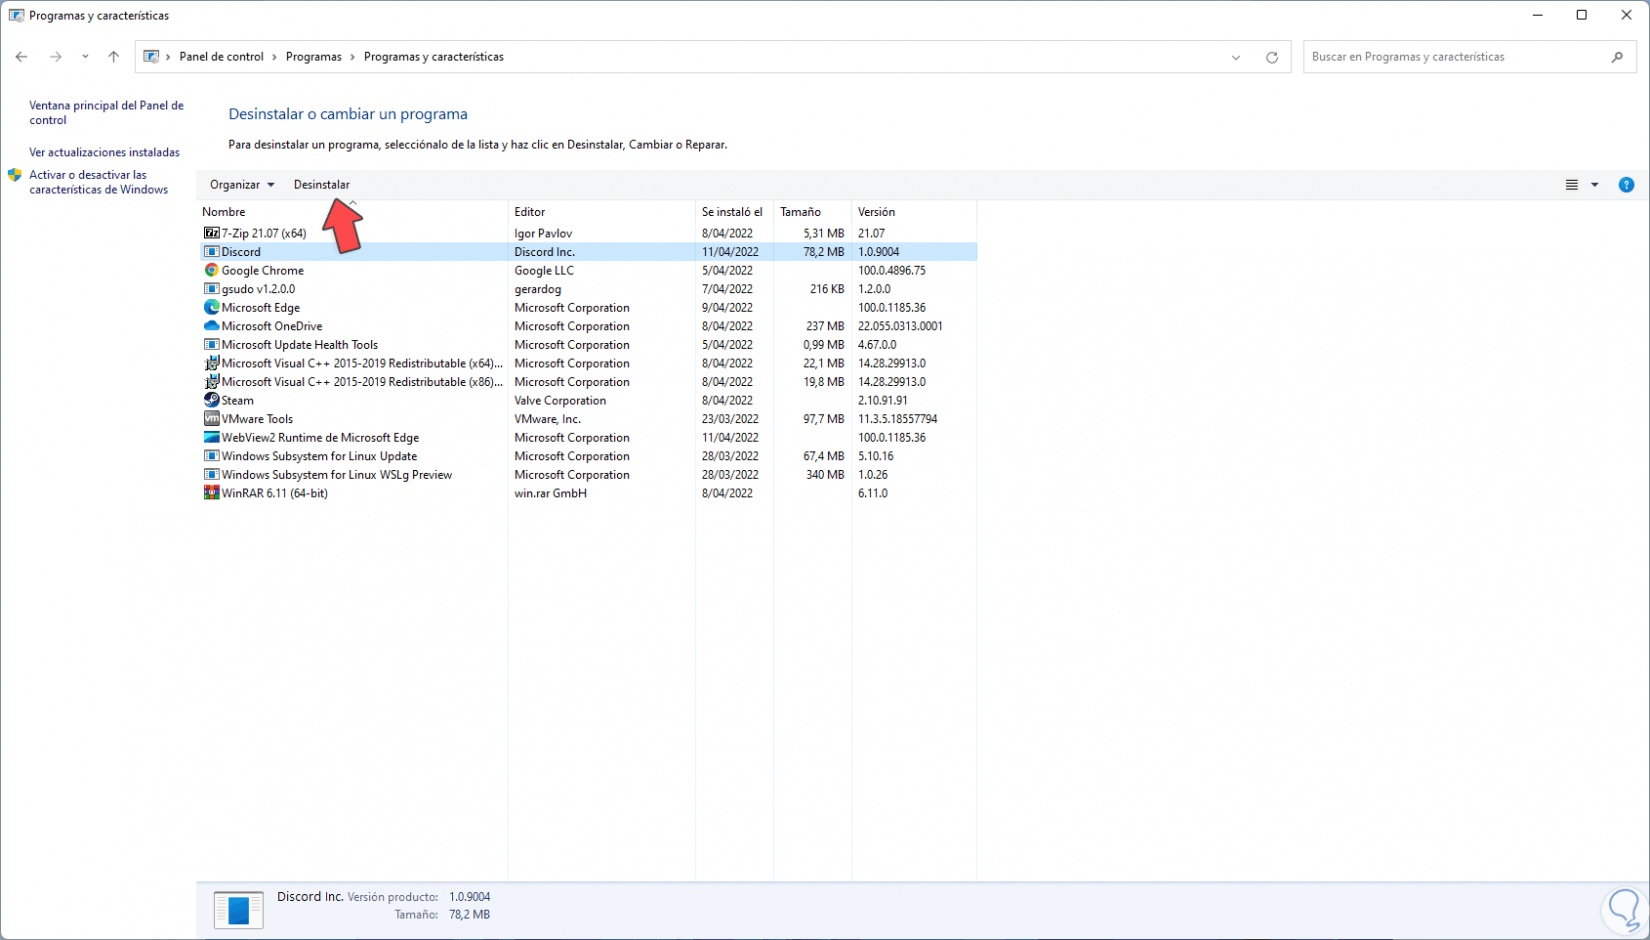Image resolution: width=1650 pixels, height=940 pixels.
Task: Select the Microsoft Edge program name
Action: [x=261, y=308]
